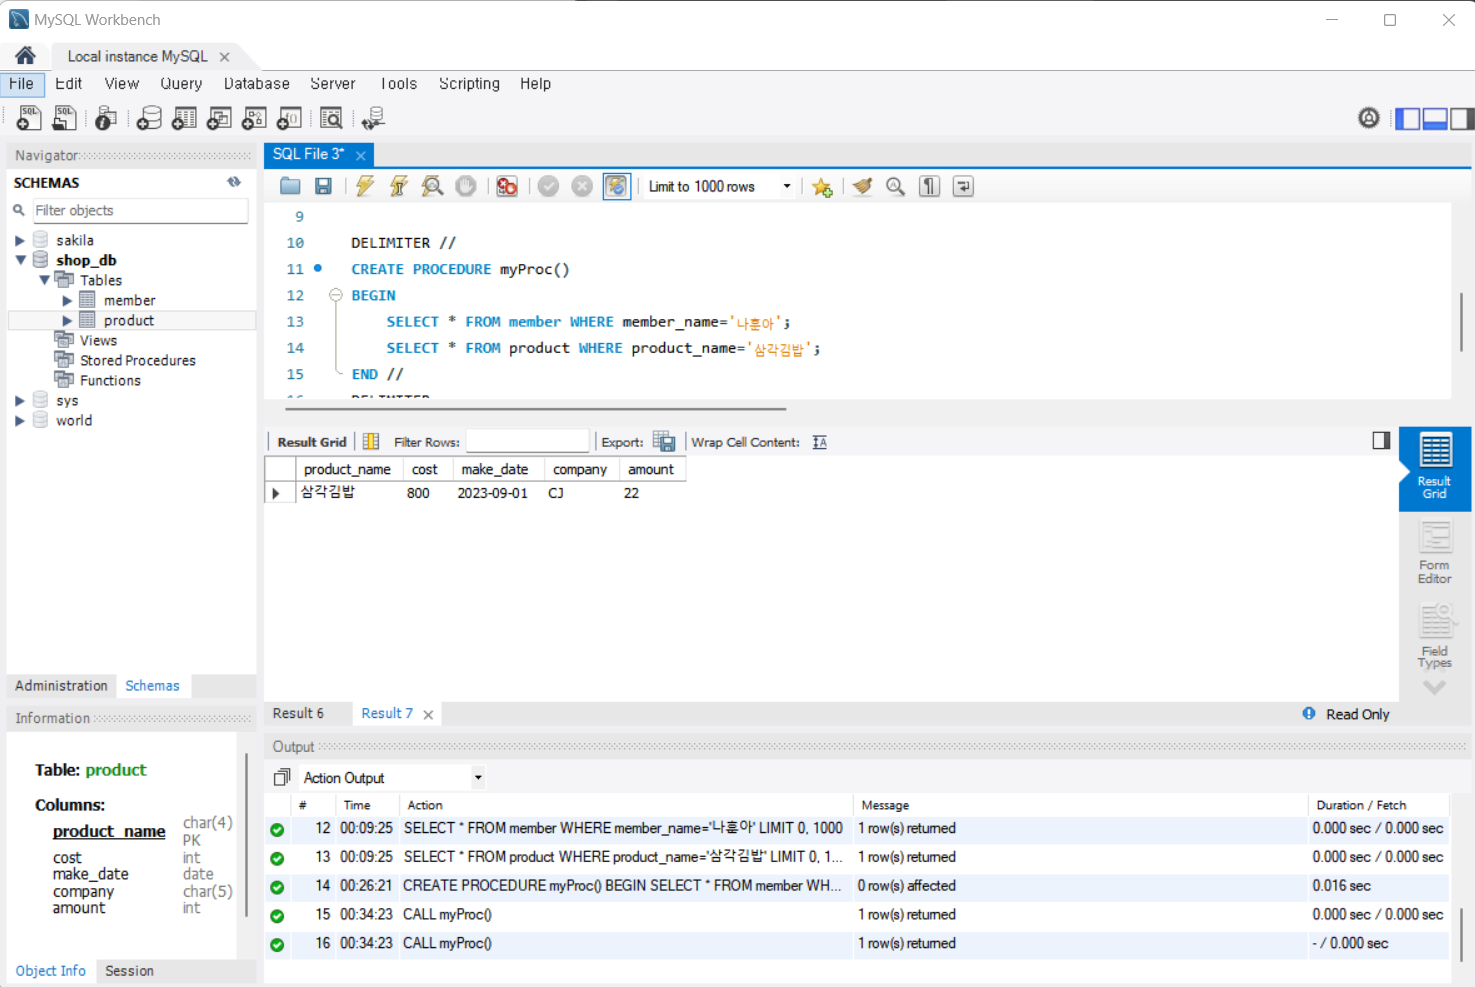Image resolution: width=1475 pixels, height=987 pixels.
Task: Collapse the BEGIN block fold marker
Action: (x=336, y=295)
